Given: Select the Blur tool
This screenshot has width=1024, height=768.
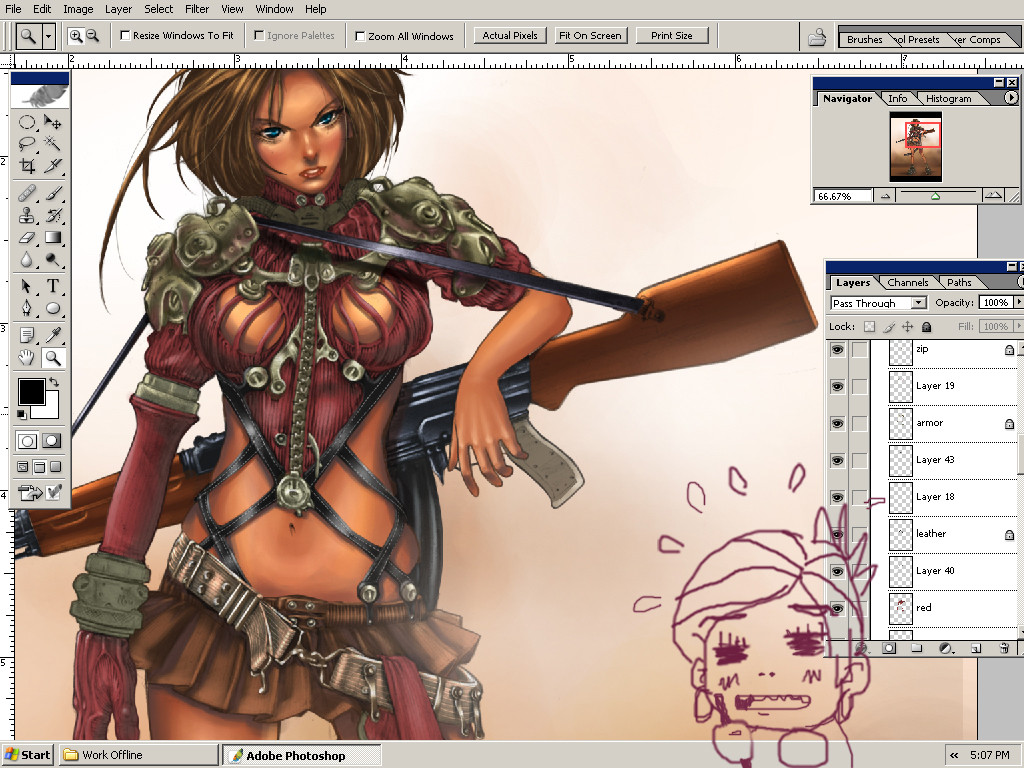Looking at the screenshot, I should [x=27, y=260].
